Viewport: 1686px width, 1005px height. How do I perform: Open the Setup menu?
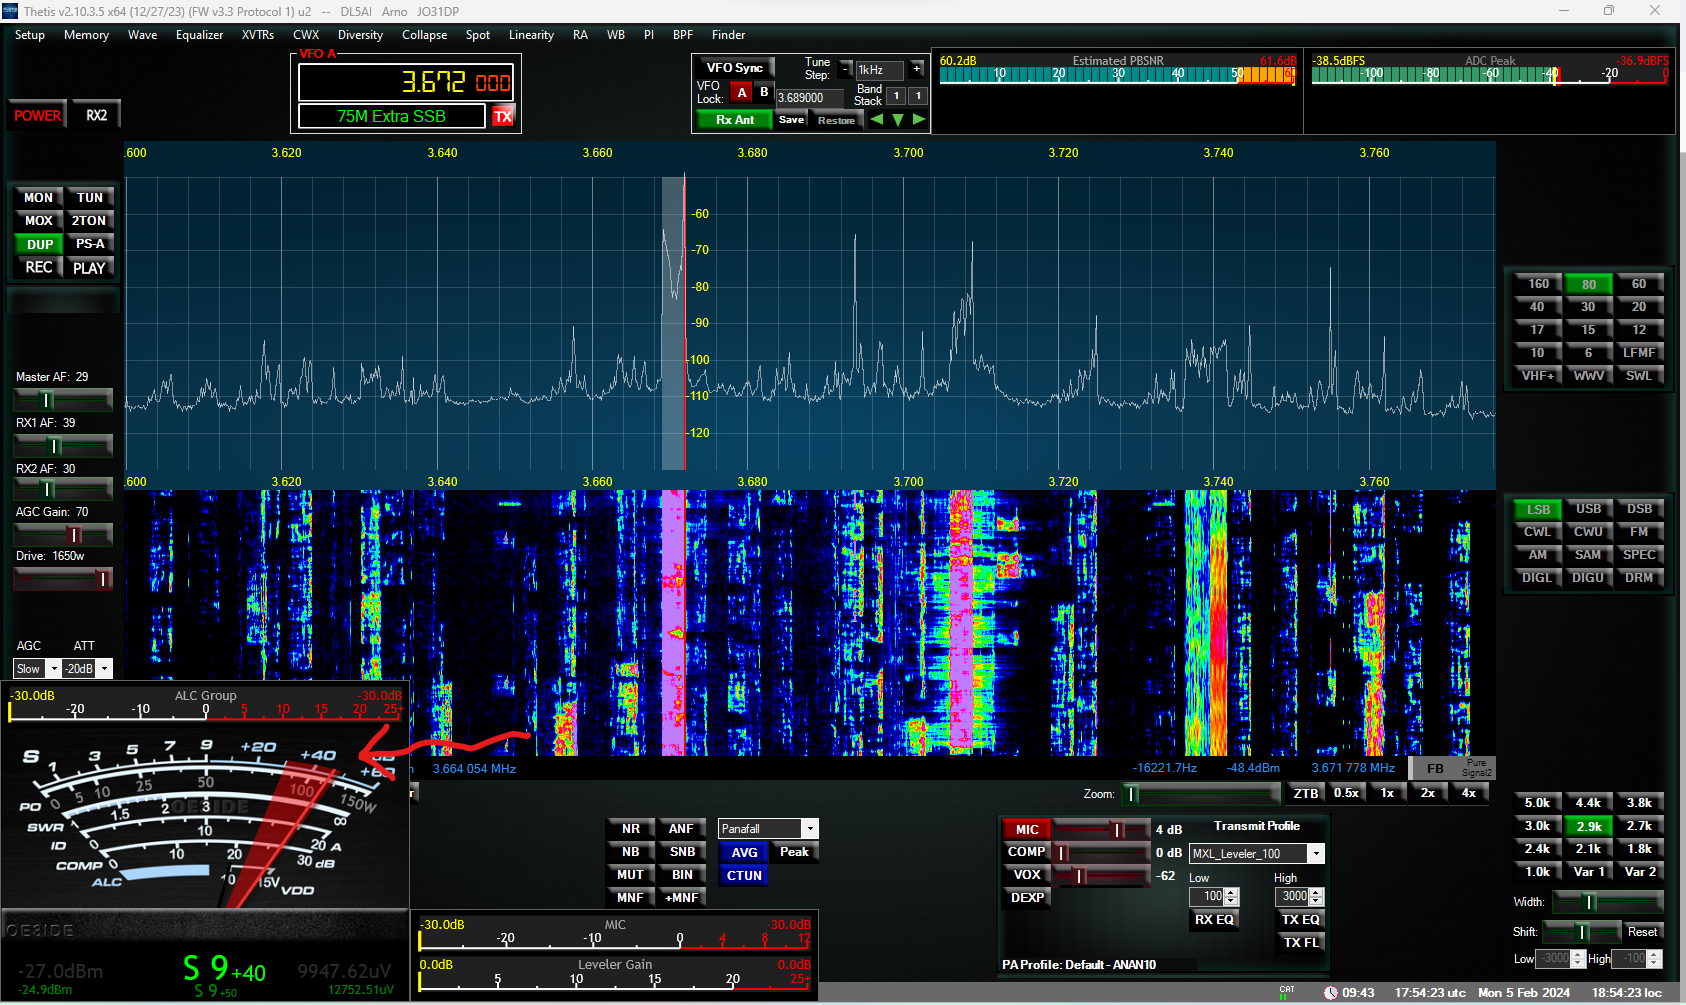coord(29,35)
